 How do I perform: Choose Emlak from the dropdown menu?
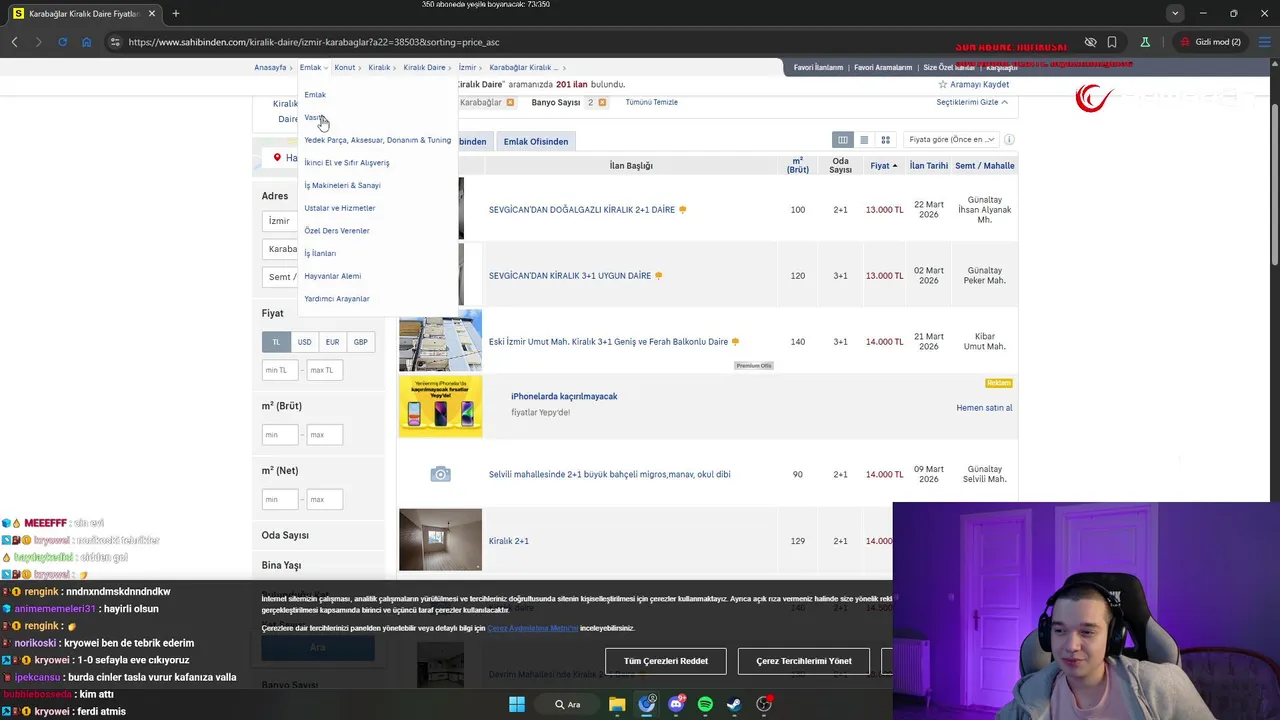tap(315, 95)
